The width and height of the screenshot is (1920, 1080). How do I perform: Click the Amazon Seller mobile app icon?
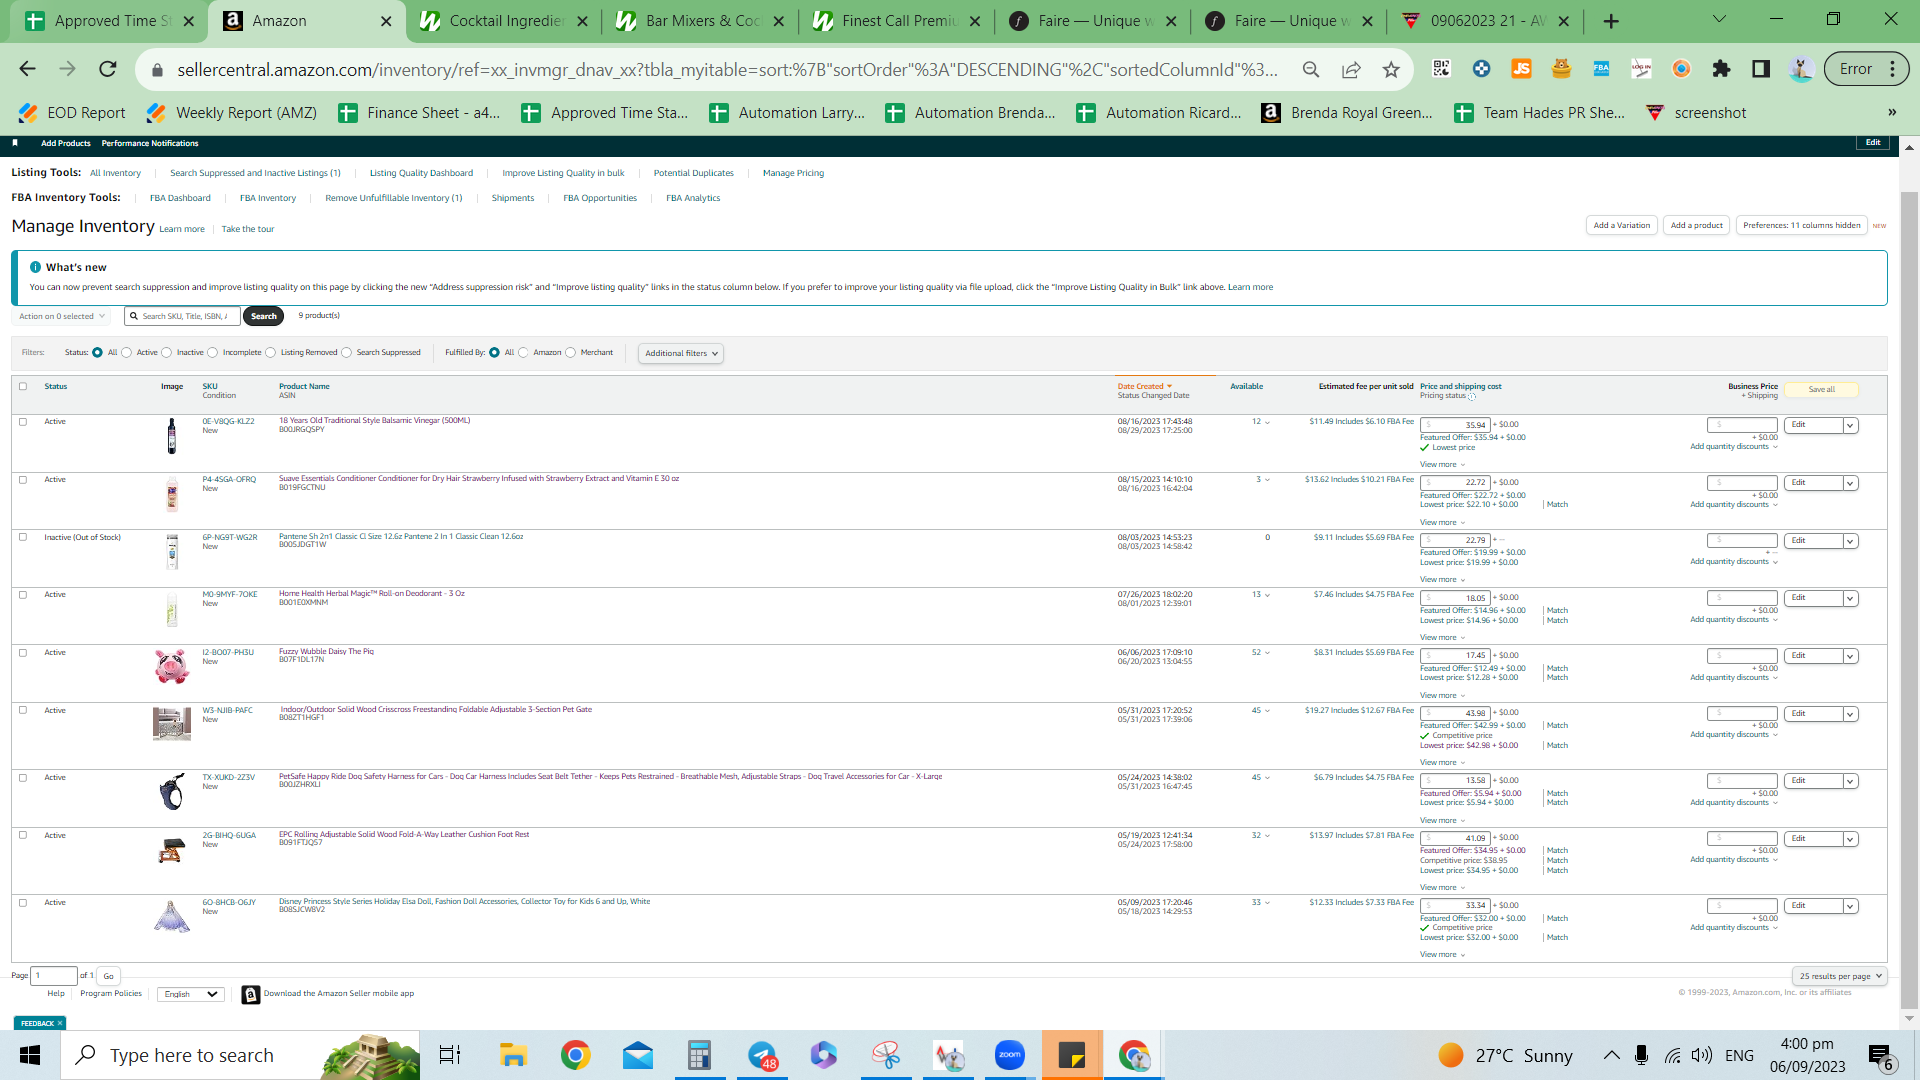point(251,994)
